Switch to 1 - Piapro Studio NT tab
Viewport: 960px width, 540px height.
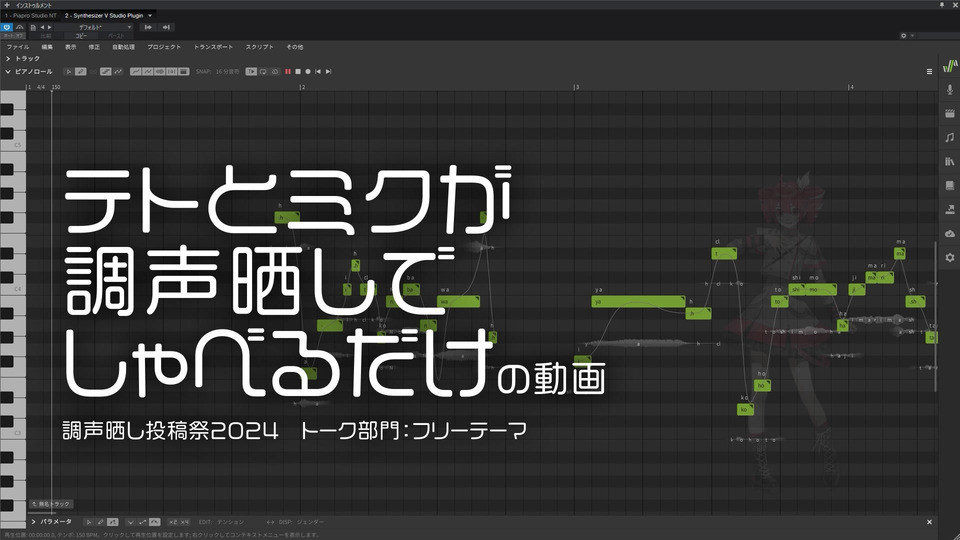[x=31, y=16]
